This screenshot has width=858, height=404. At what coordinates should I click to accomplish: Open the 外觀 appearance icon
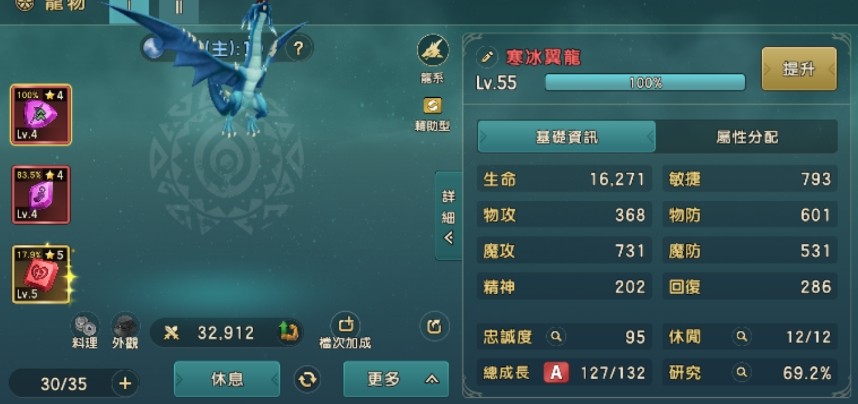tap(125, 325)
